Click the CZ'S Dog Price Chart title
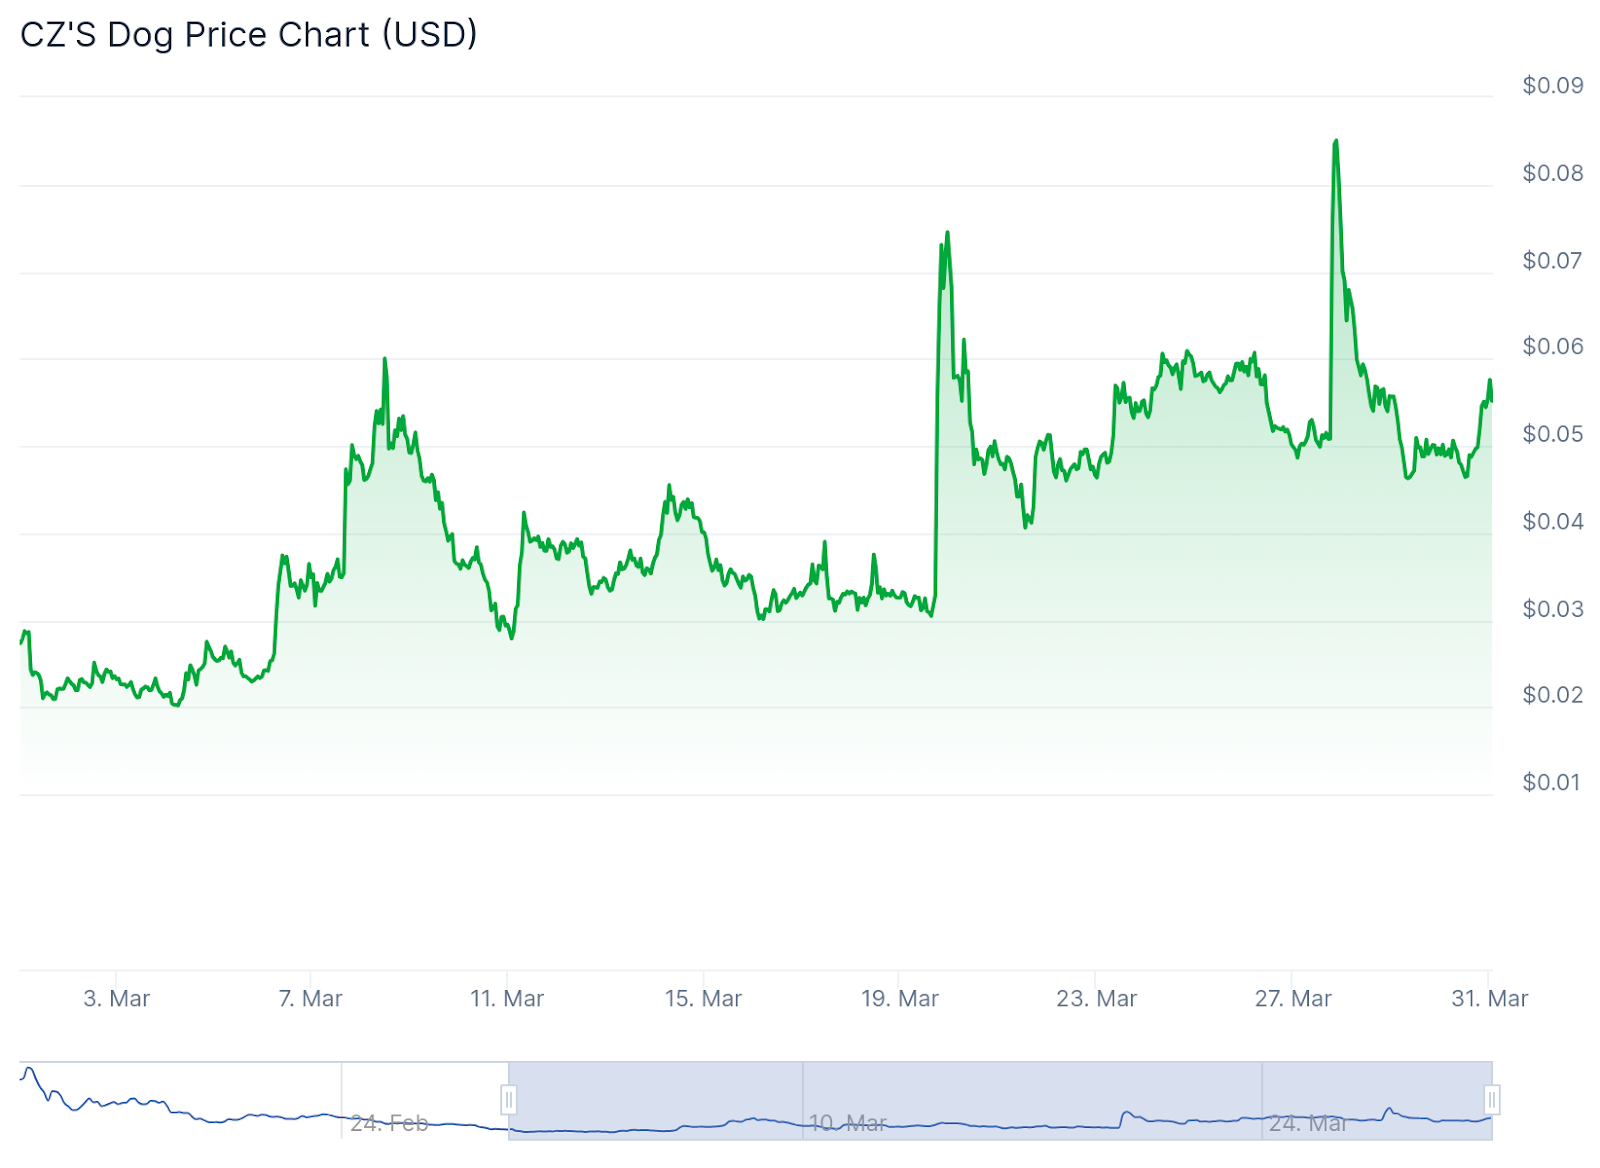This screenshot has width=1600, height=1168. pyautogui.click(x=249, y=35)
